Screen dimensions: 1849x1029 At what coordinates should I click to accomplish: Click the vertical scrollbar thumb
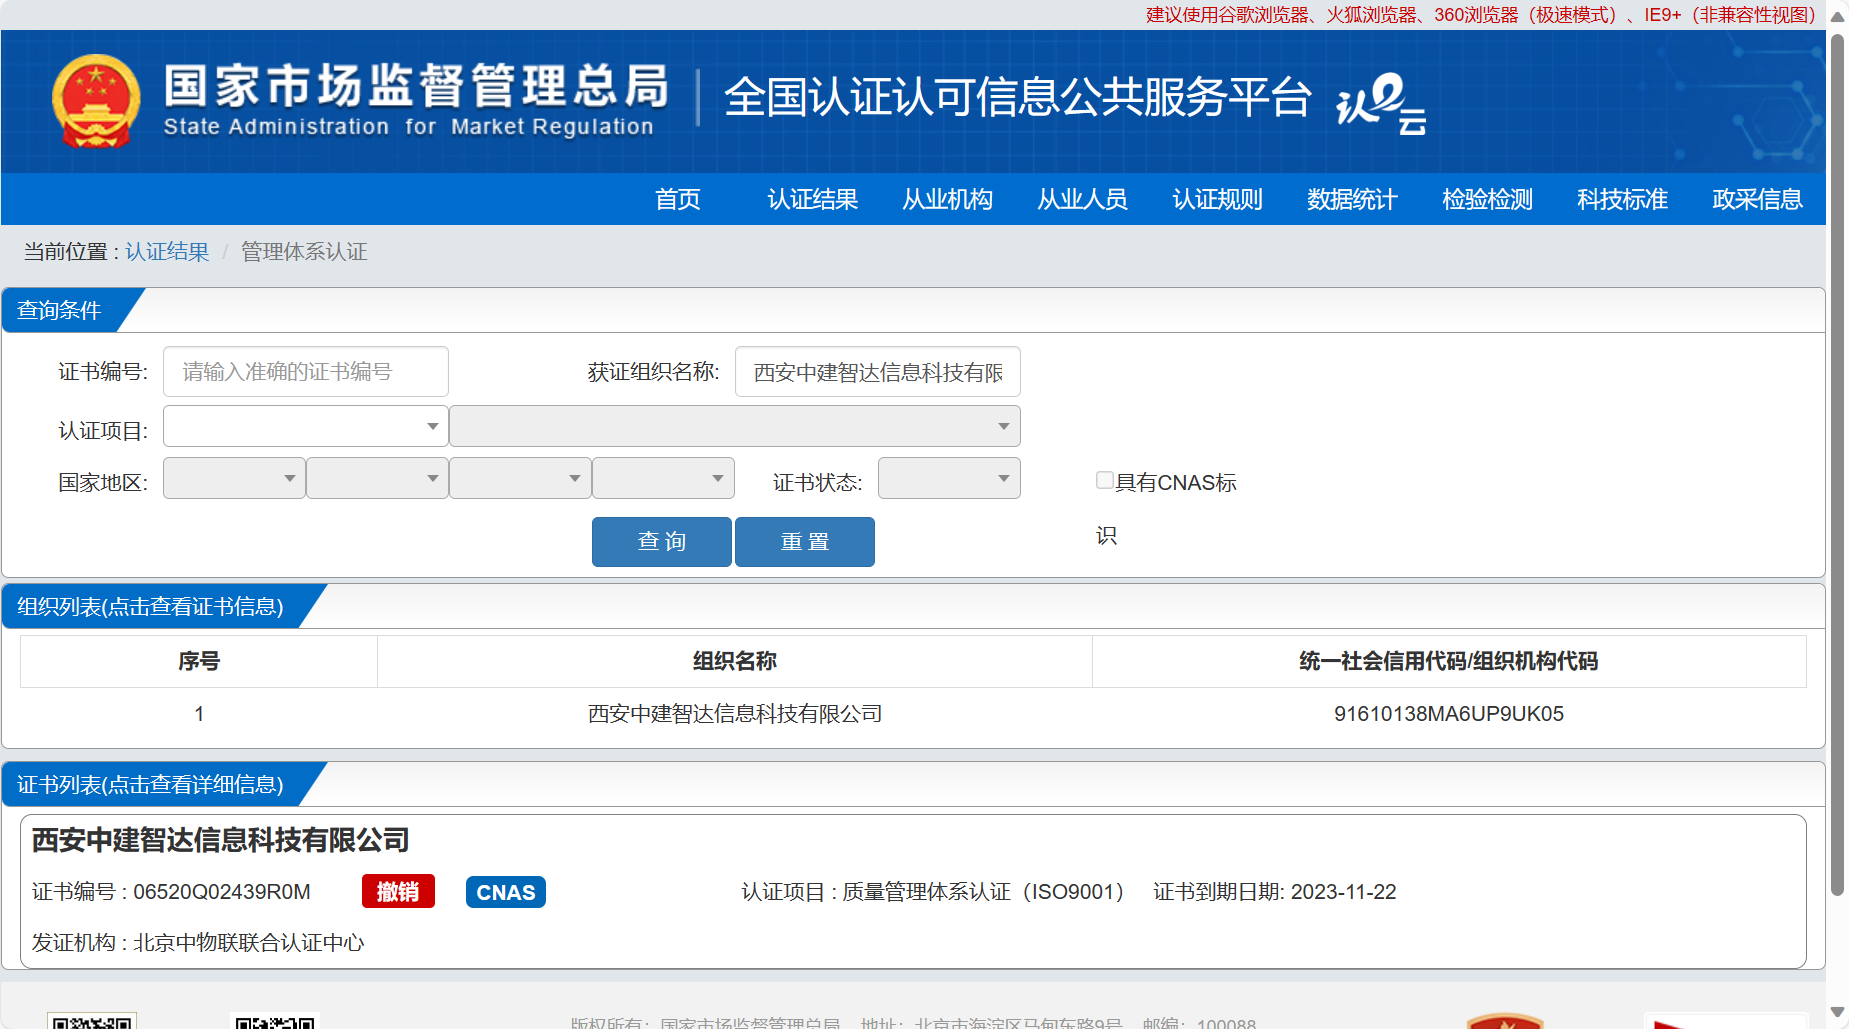pos(1837,464)
